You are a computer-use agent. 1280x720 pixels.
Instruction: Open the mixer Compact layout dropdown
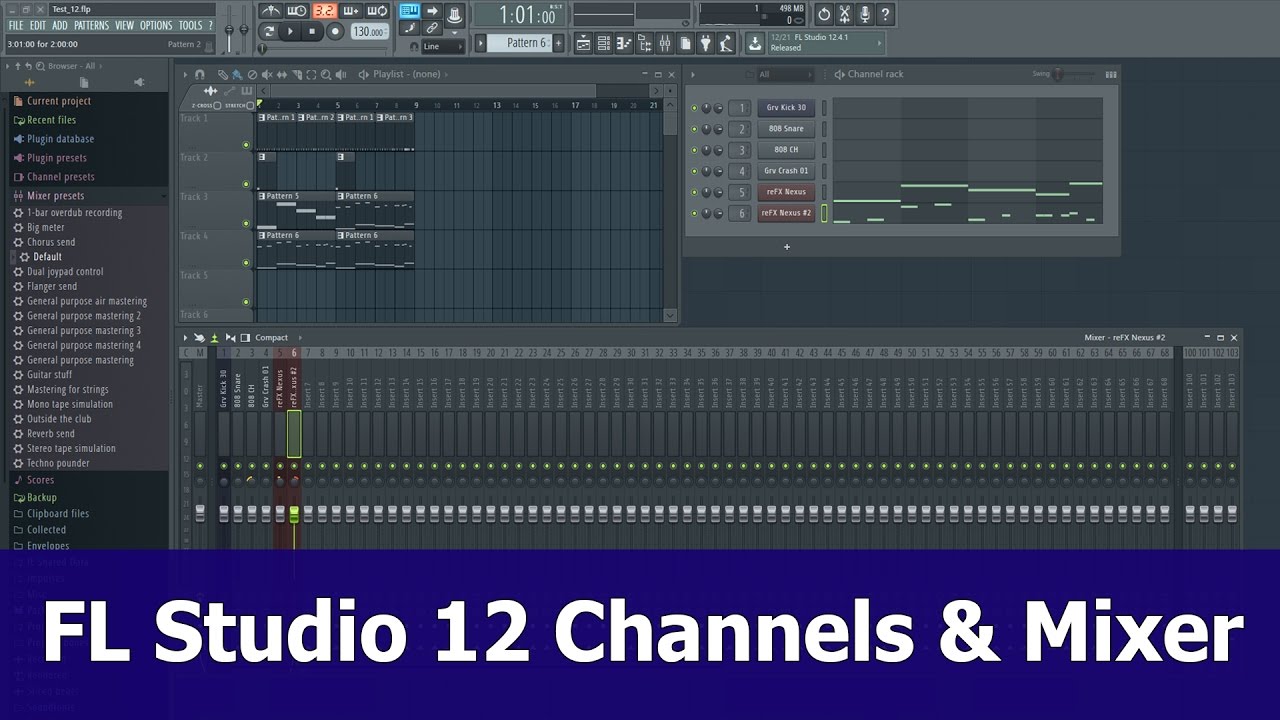(x=277, y=338)
